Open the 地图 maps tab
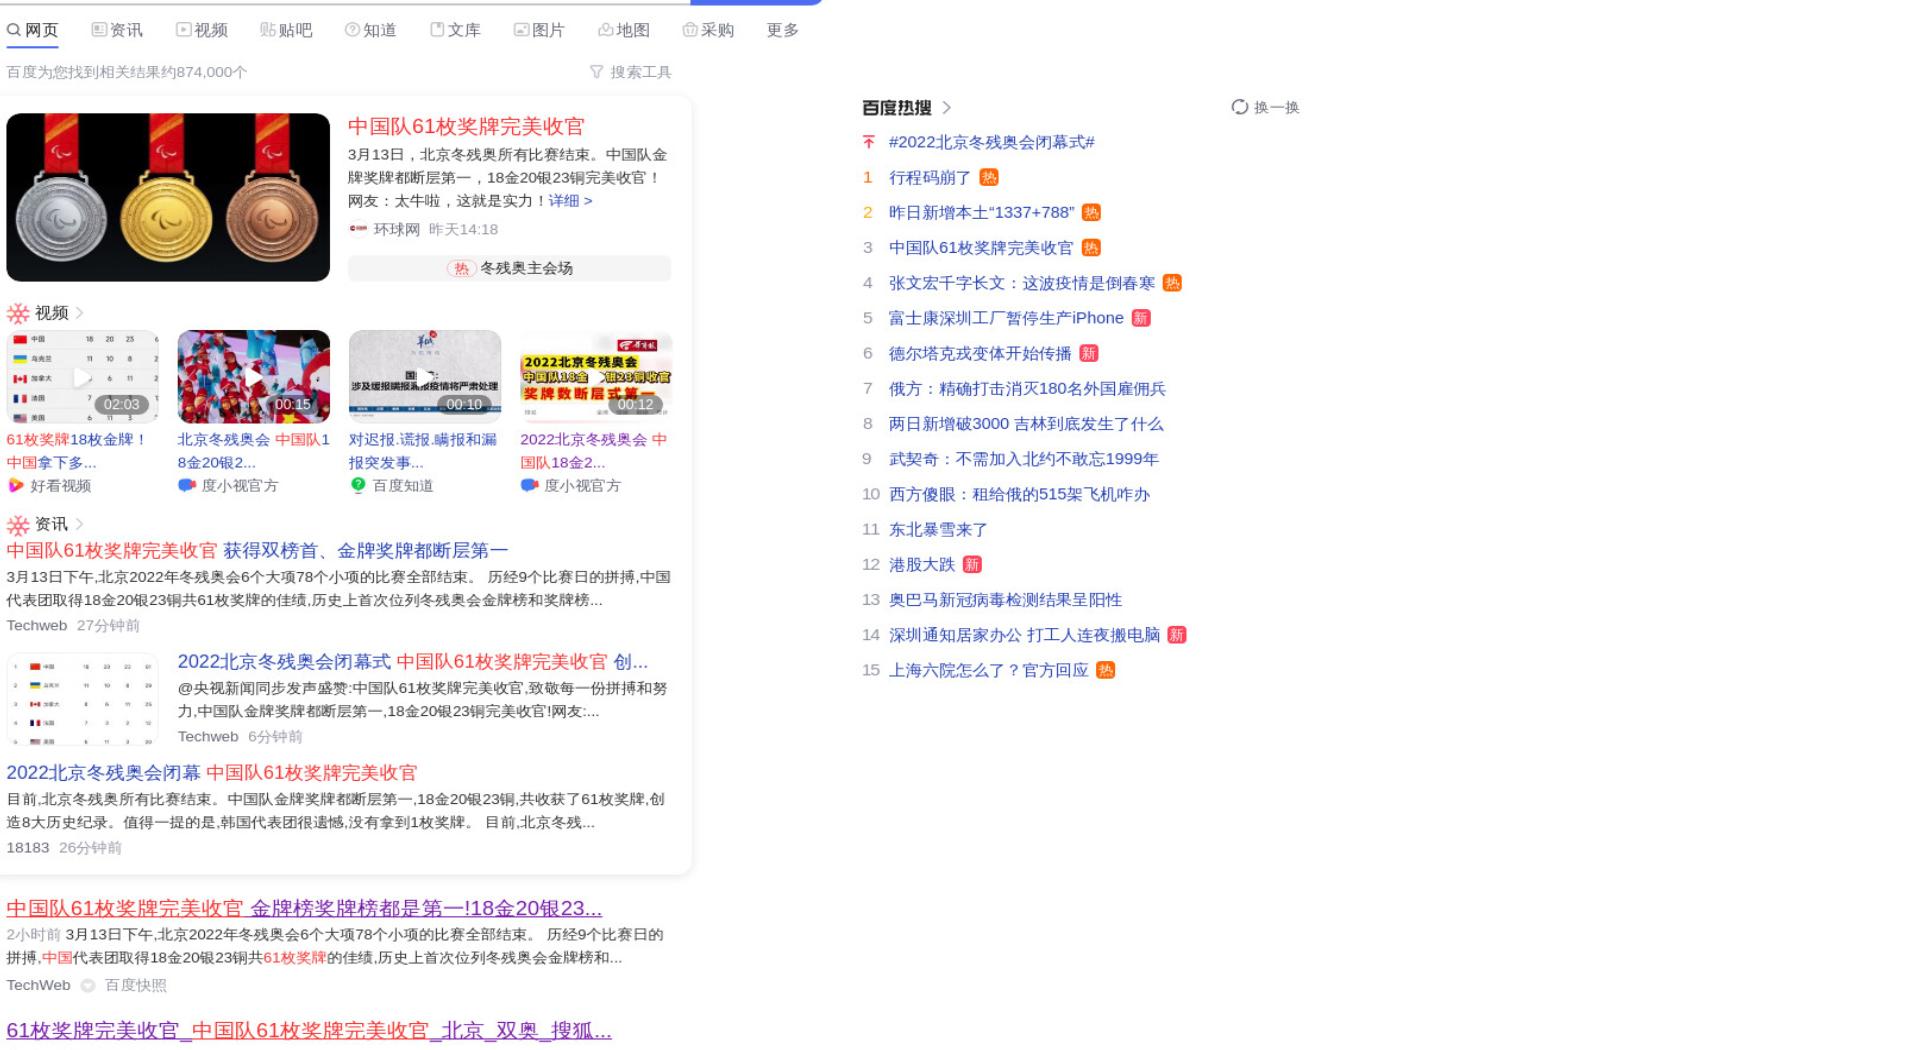The width and height of the screenshot is (1920, 1050). point(624,30)
